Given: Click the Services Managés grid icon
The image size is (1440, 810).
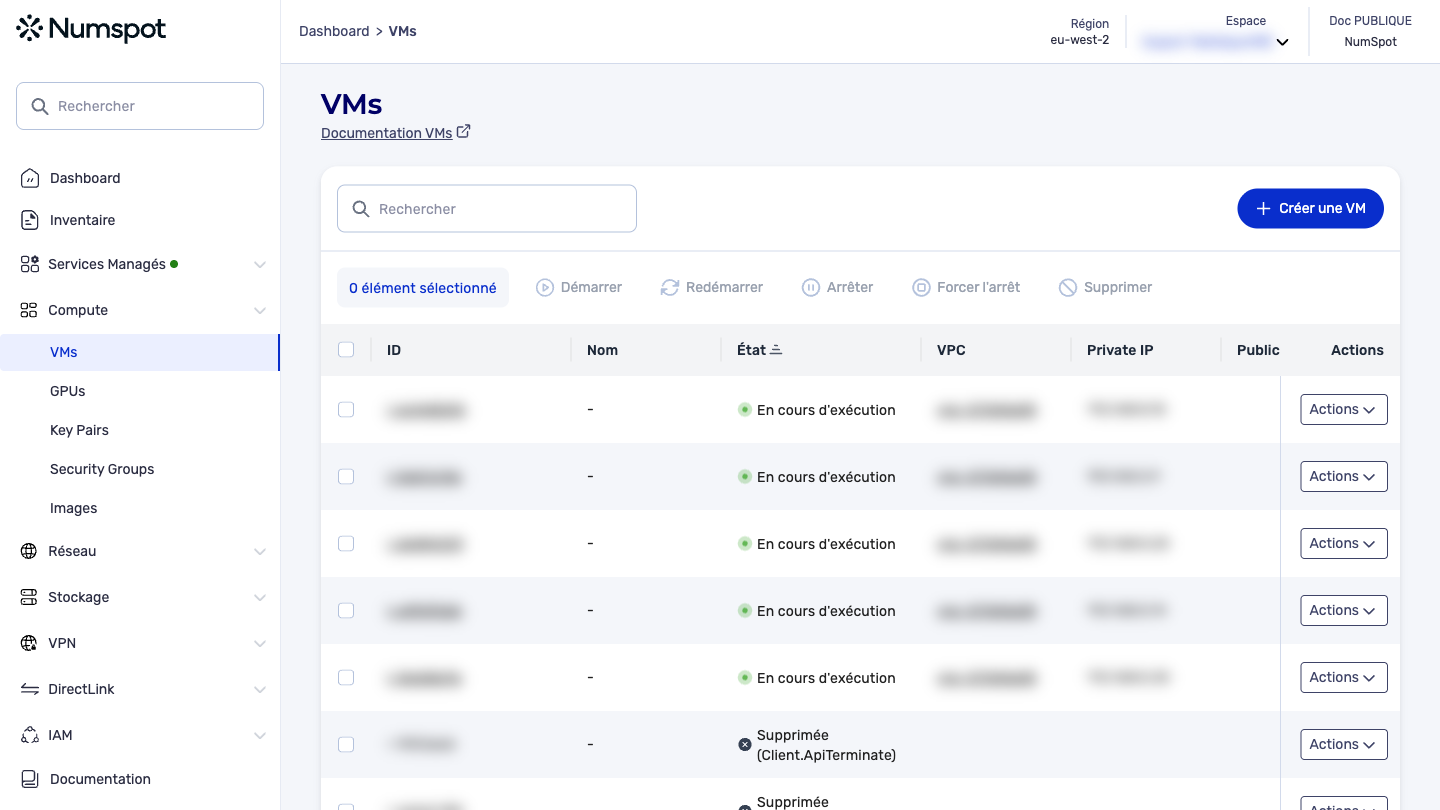Looking at the screenshot, I should pos(30,264).
